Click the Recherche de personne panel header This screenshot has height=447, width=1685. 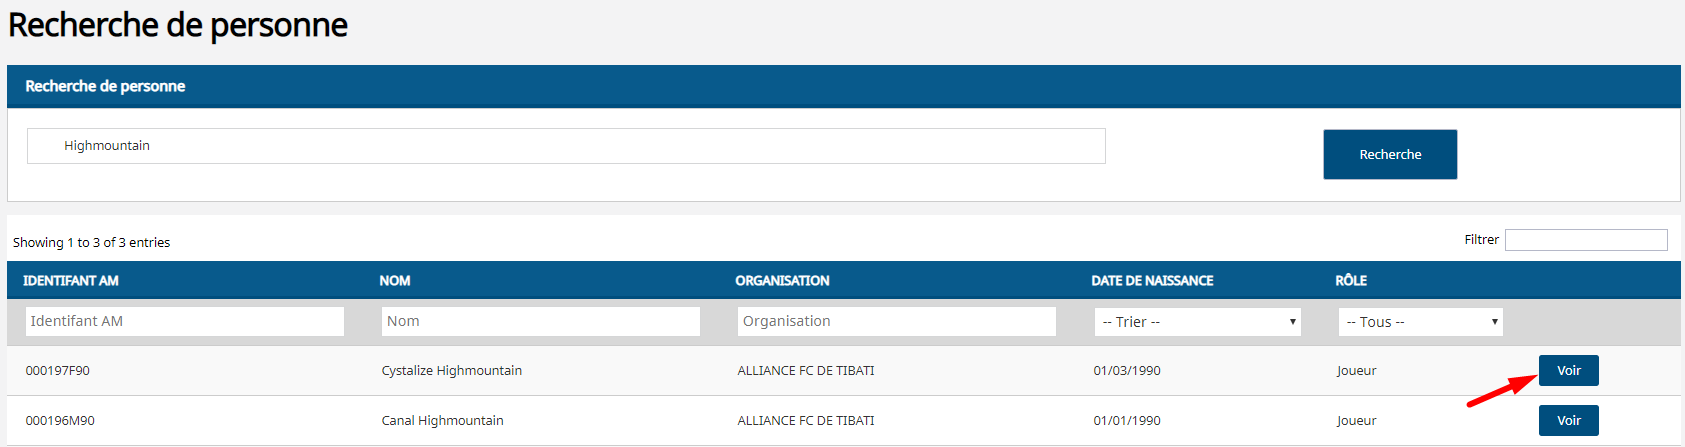pyautogui.click(x=105, y=86)
